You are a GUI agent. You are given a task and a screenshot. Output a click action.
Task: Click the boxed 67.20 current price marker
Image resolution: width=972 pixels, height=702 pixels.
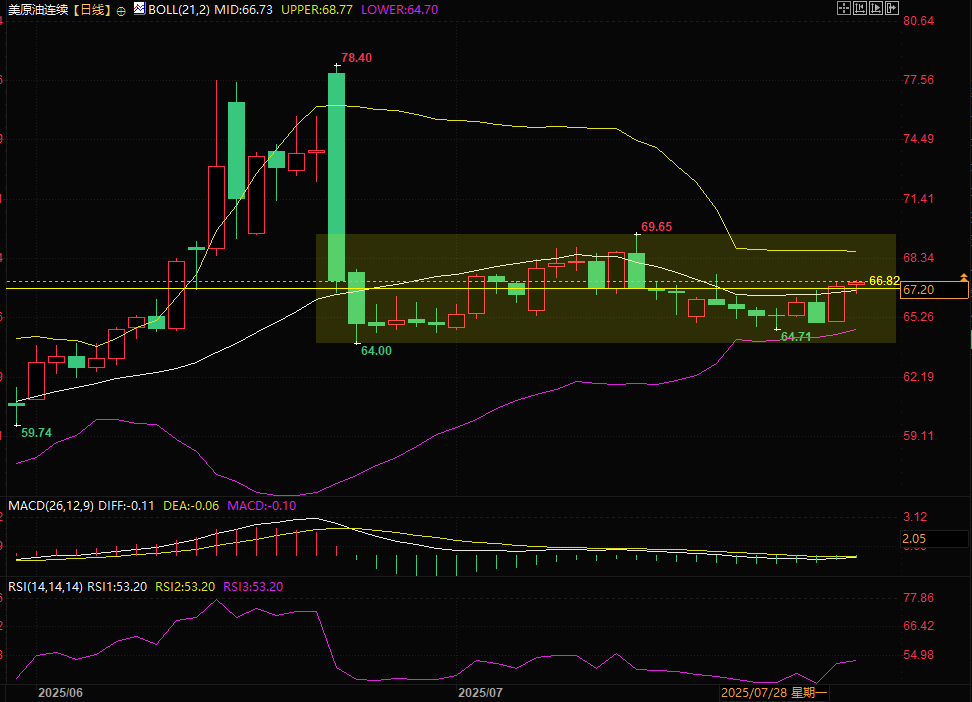coord(934,290)
